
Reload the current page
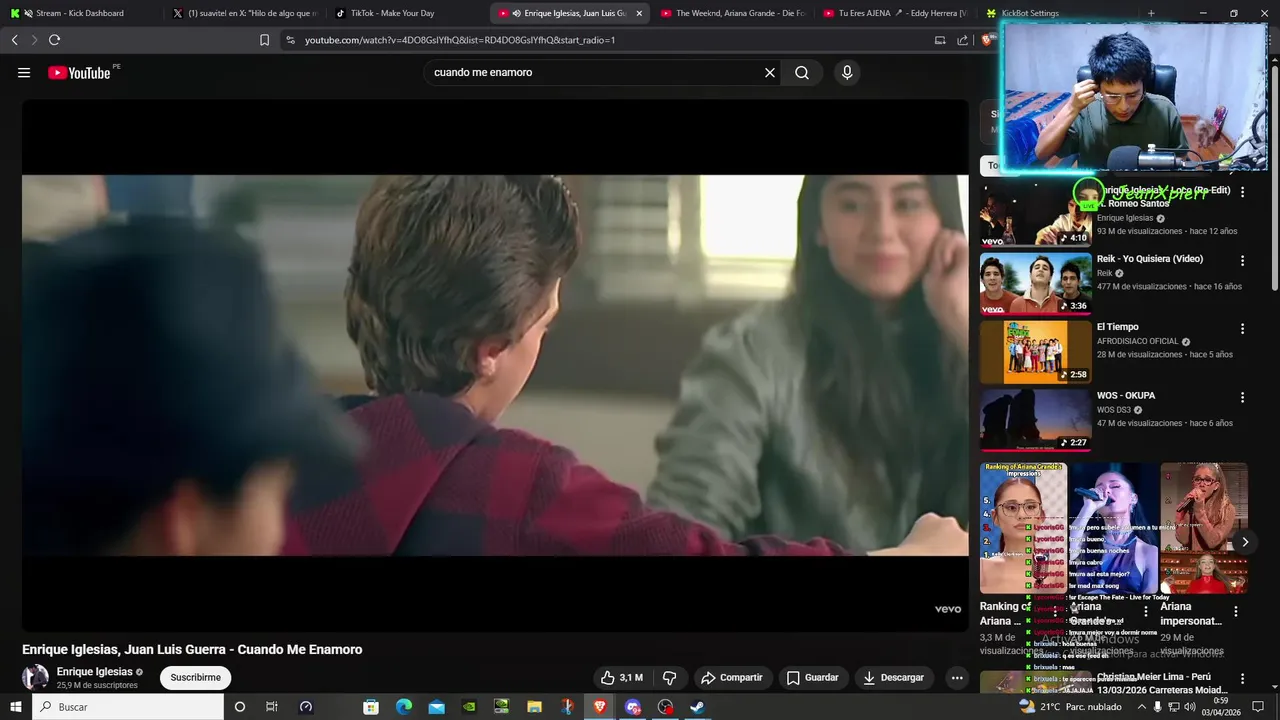tap(54, 40)
